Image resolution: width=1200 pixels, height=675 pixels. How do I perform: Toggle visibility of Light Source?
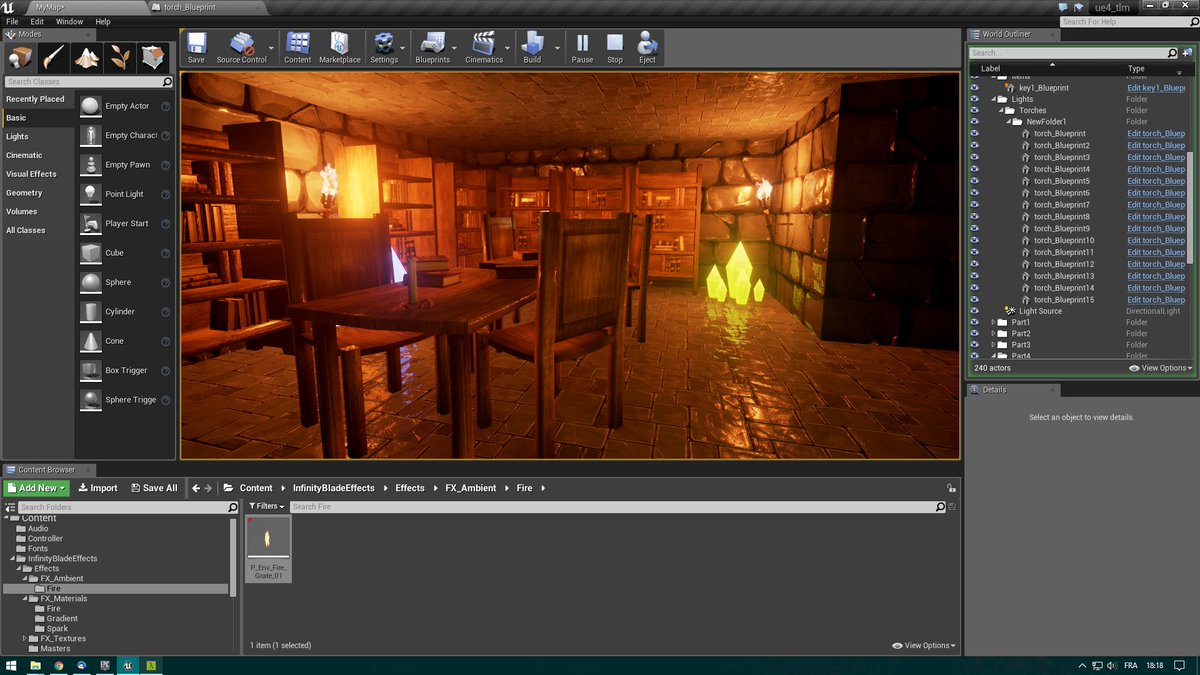(x=974, y=311)
